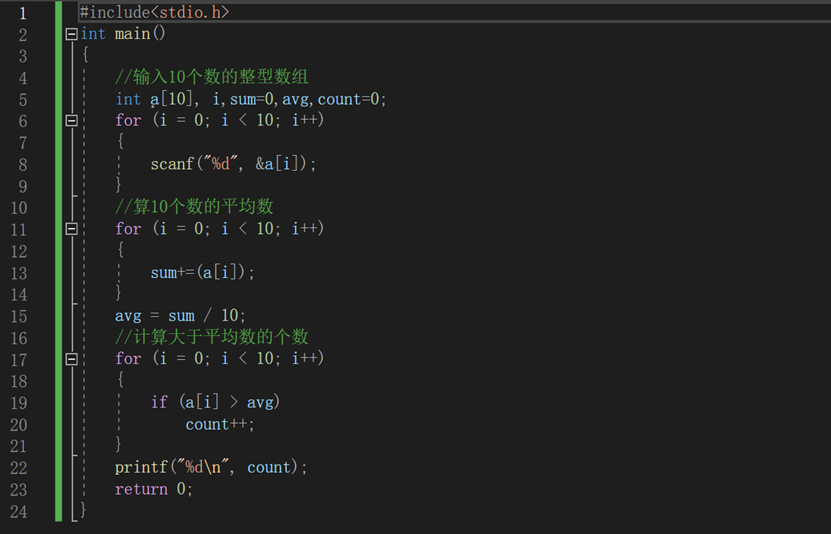831x534 pixels.
Task: Click line number 1 in the gutter
Action: pos(22,13)
